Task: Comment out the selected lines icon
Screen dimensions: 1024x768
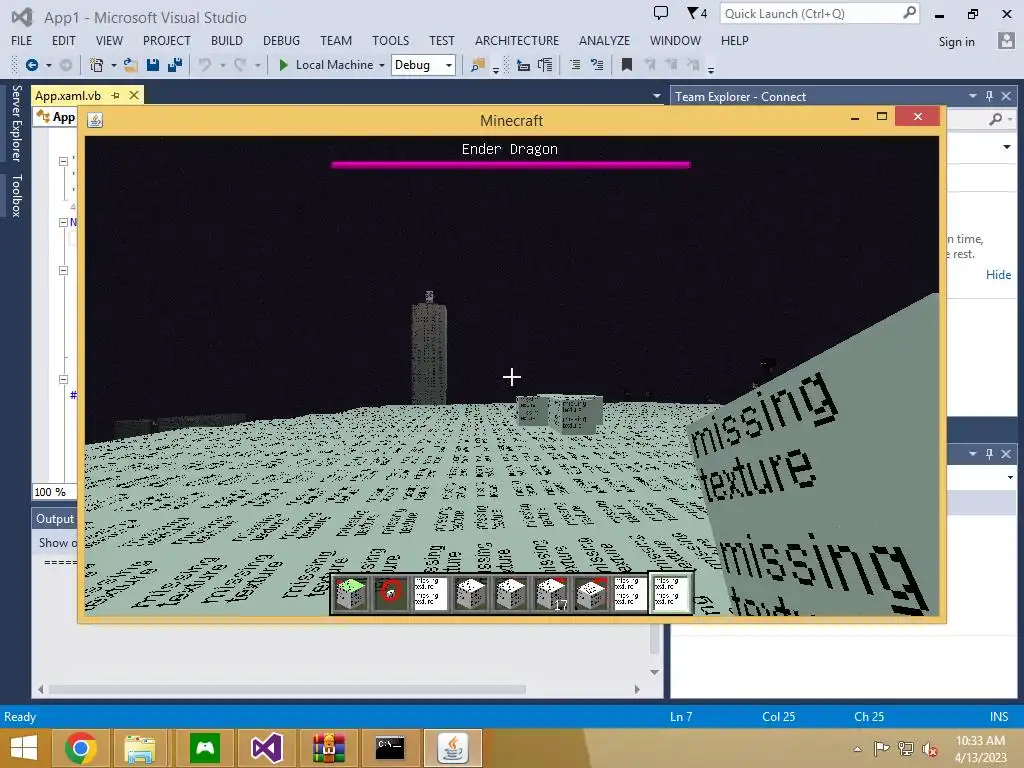Action: [x=575, y=65]
